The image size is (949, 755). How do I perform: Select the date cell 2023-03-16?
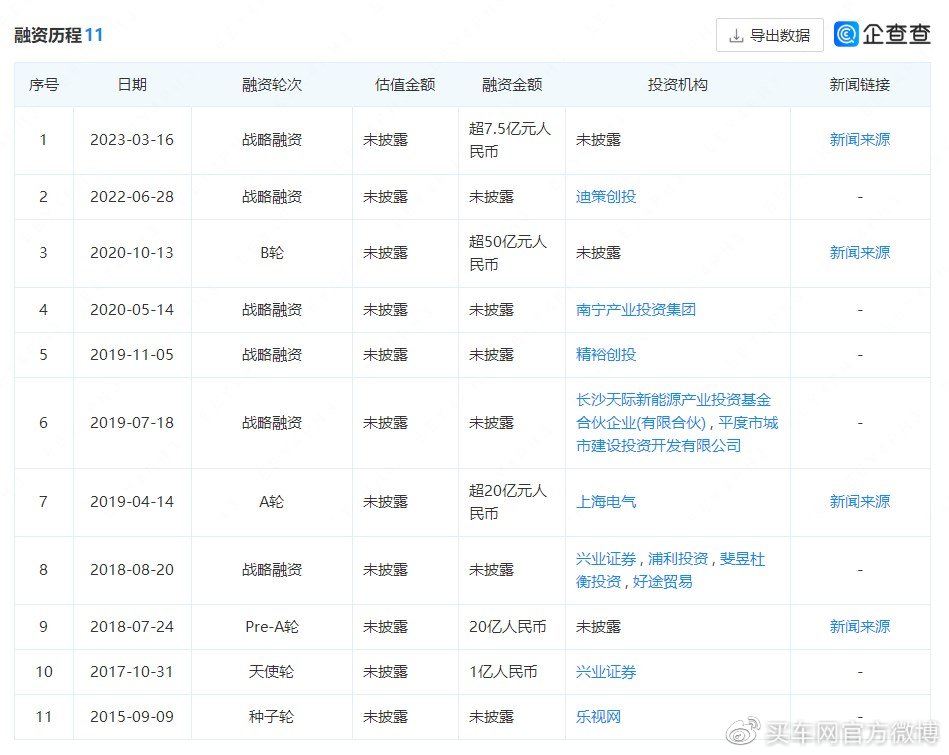tap(132, 140)
